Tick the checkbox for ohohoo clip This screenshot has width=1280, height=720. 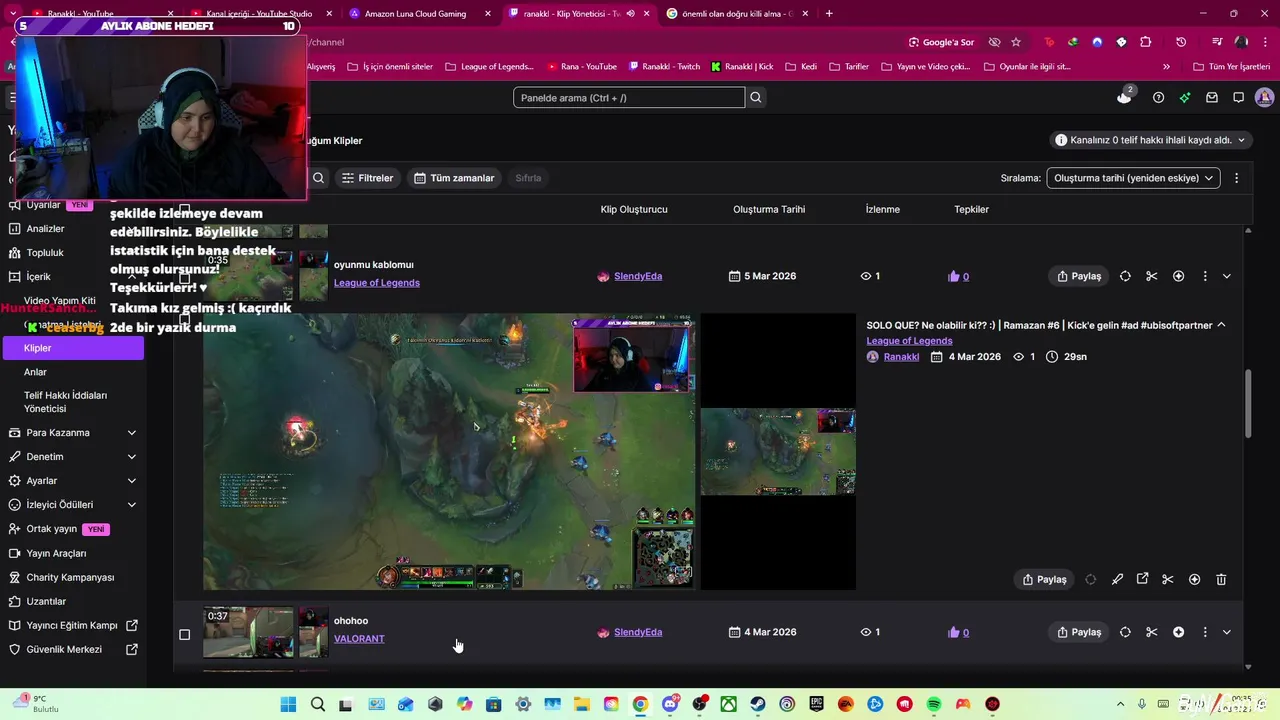(184, 634)
